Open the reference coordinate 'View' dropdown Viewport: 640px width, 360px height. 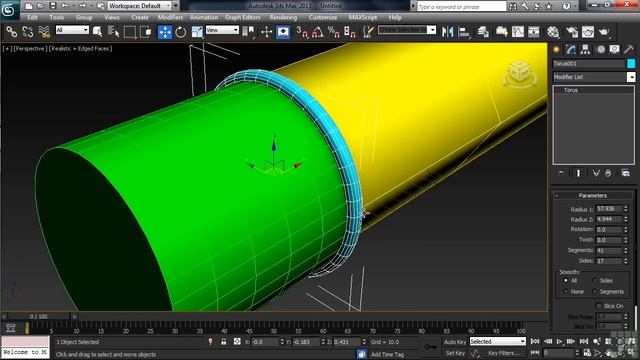pyautogui.click(x=222, y=30)
